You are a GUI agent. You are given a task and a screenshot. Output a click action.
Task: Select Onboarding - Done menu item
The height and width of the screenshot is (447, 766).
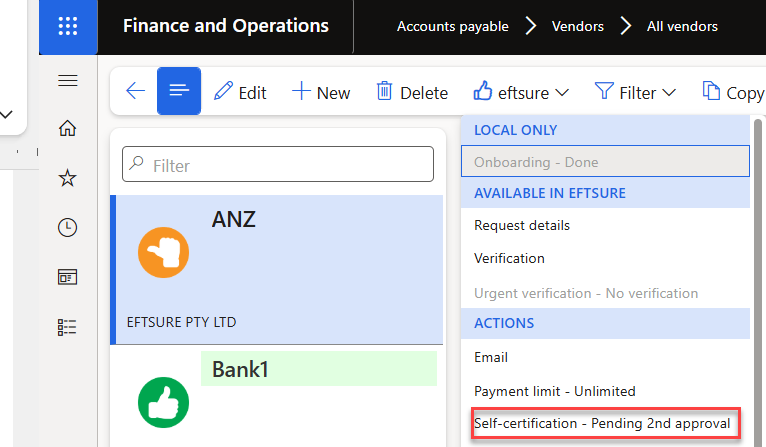coord(605,162)
